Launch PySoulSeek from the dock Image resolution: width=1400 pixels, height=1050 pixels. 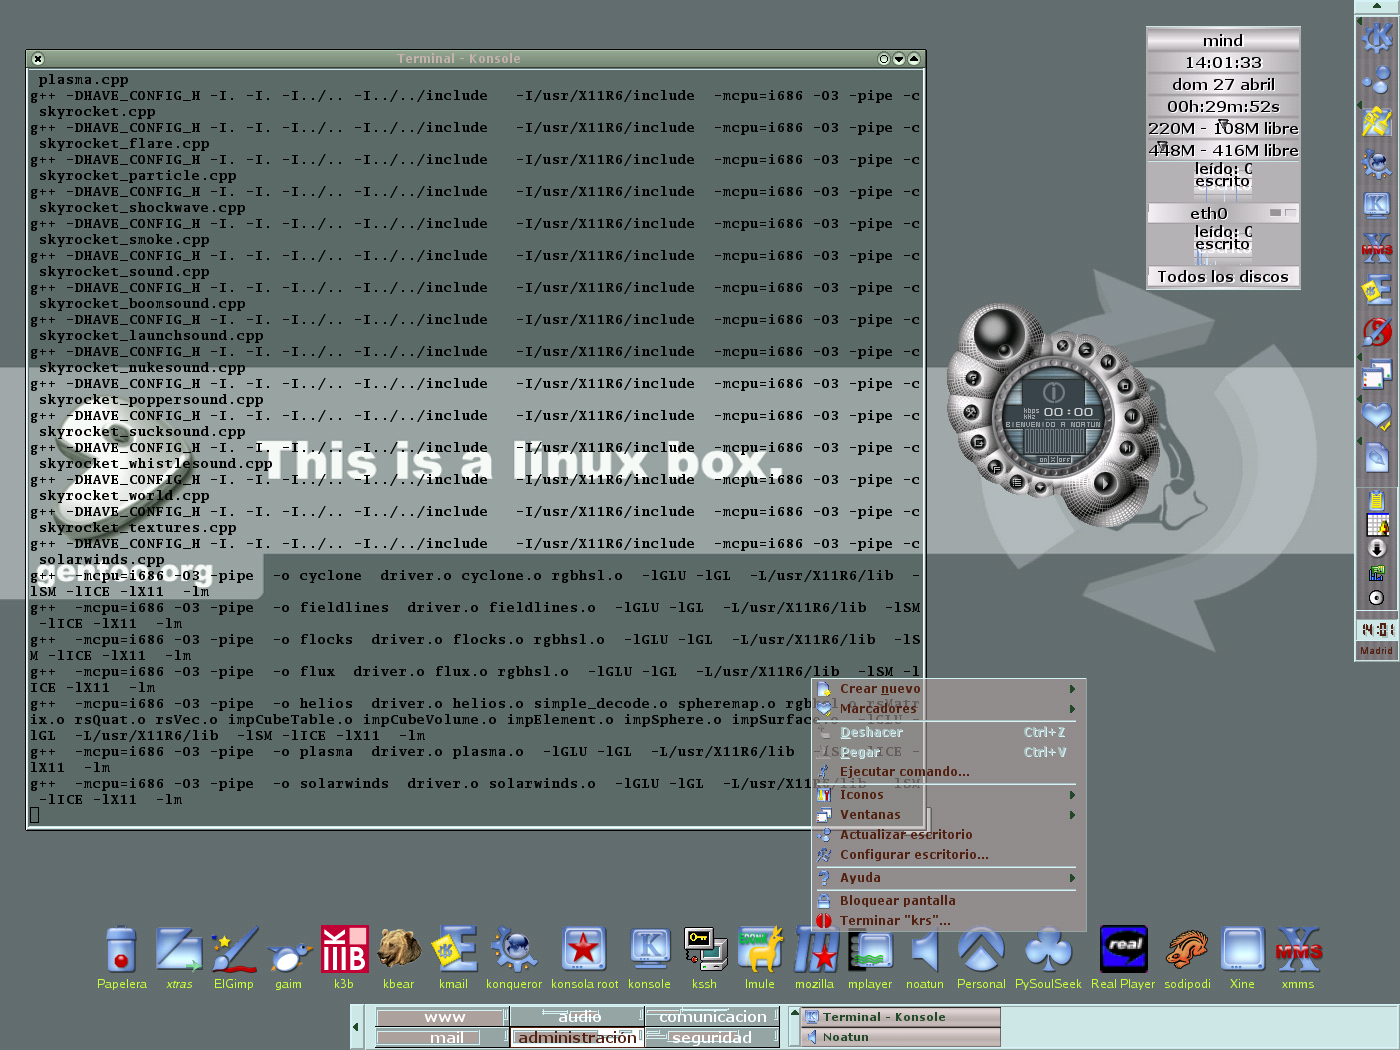click(1048, 957)
